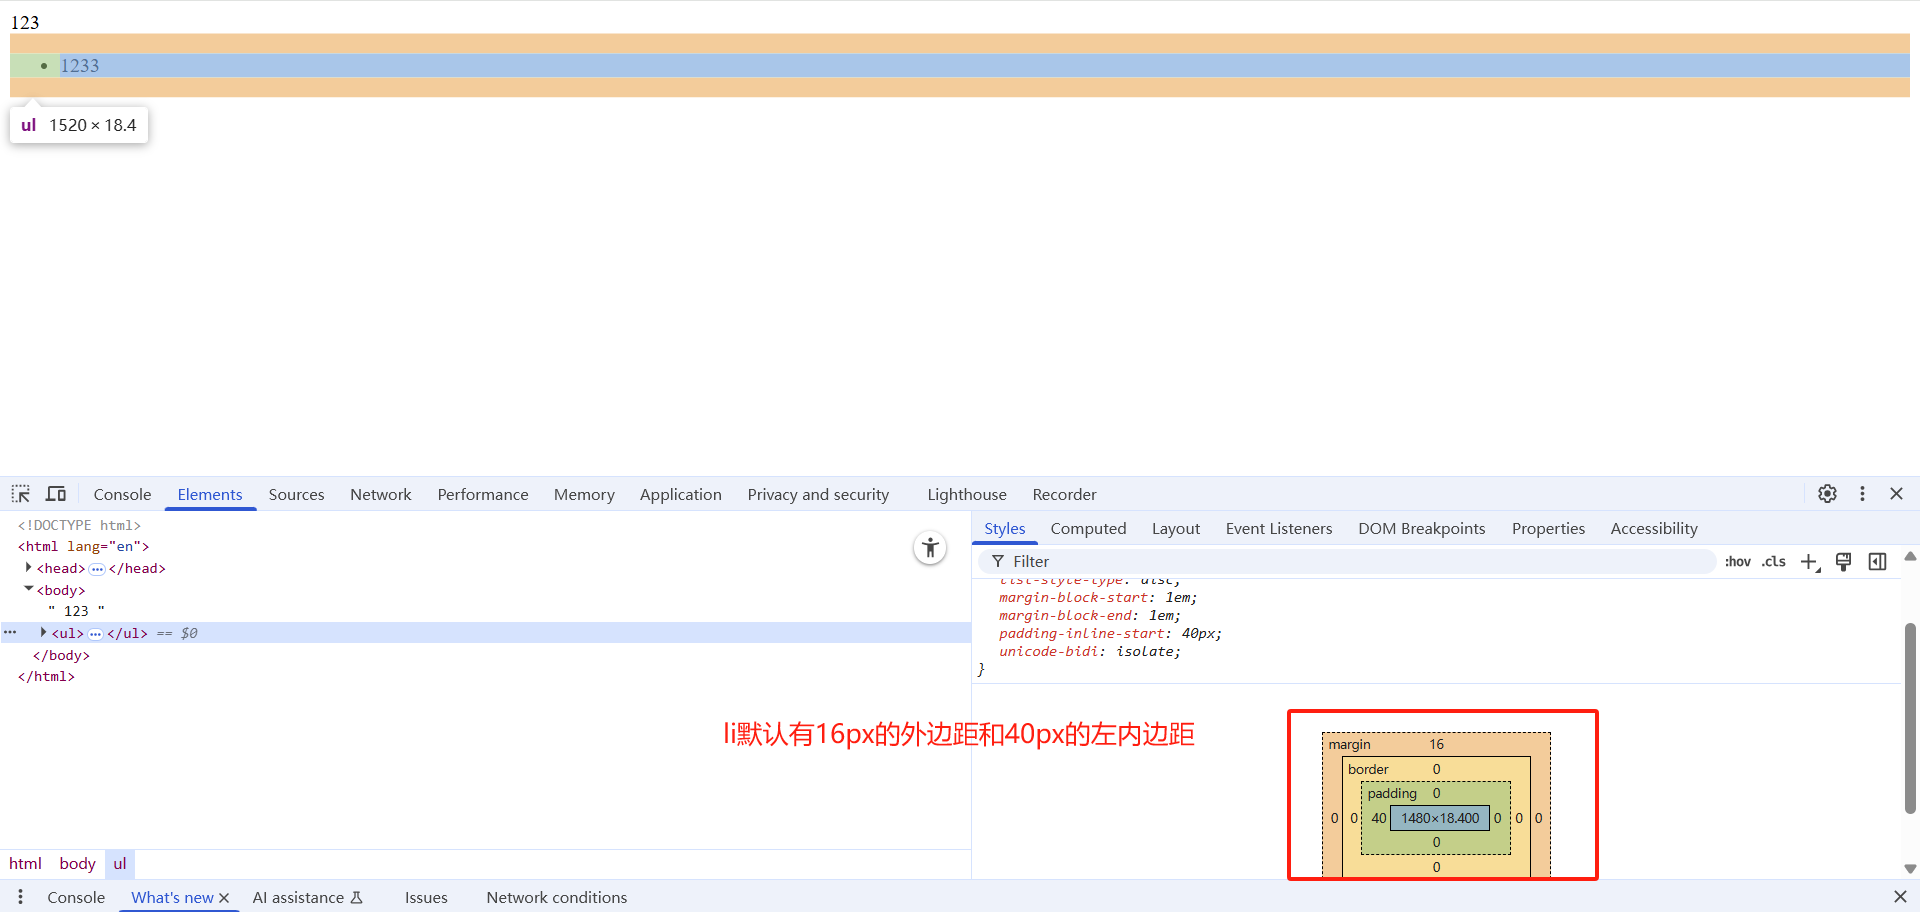Open the drawer three-dot menu
The width and height of the screenshot is (1920, 912).
[20, 897]
